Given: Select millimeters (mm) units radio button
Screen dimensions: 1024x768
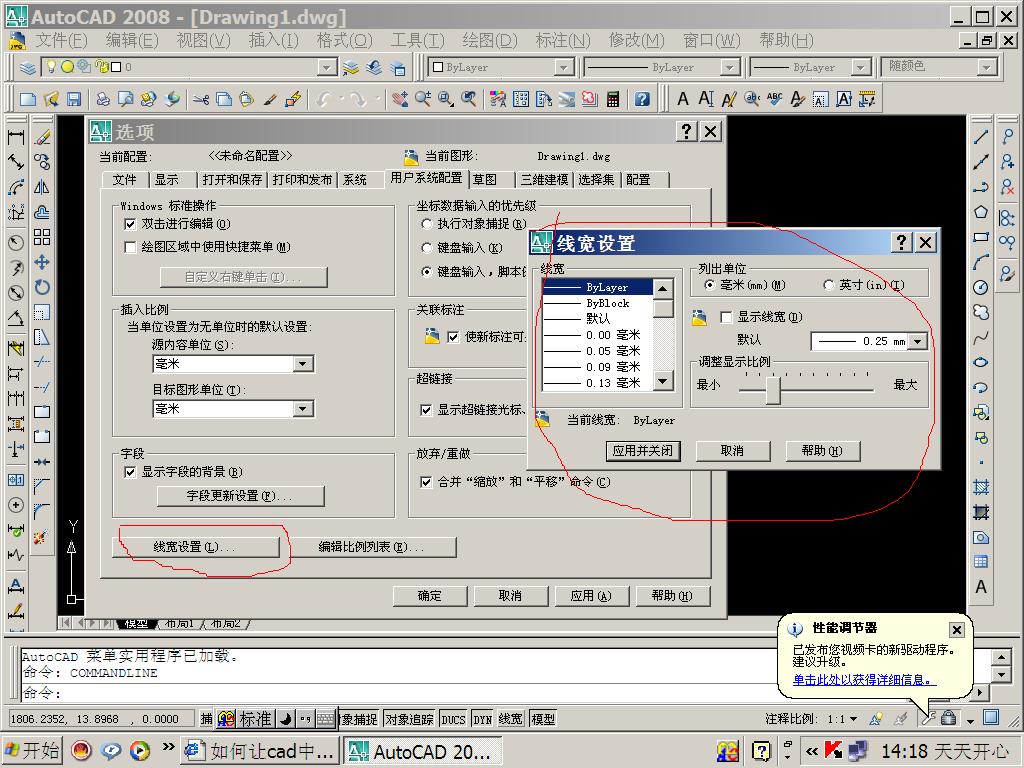Looking at the screenshot, I should click(710, 285).
